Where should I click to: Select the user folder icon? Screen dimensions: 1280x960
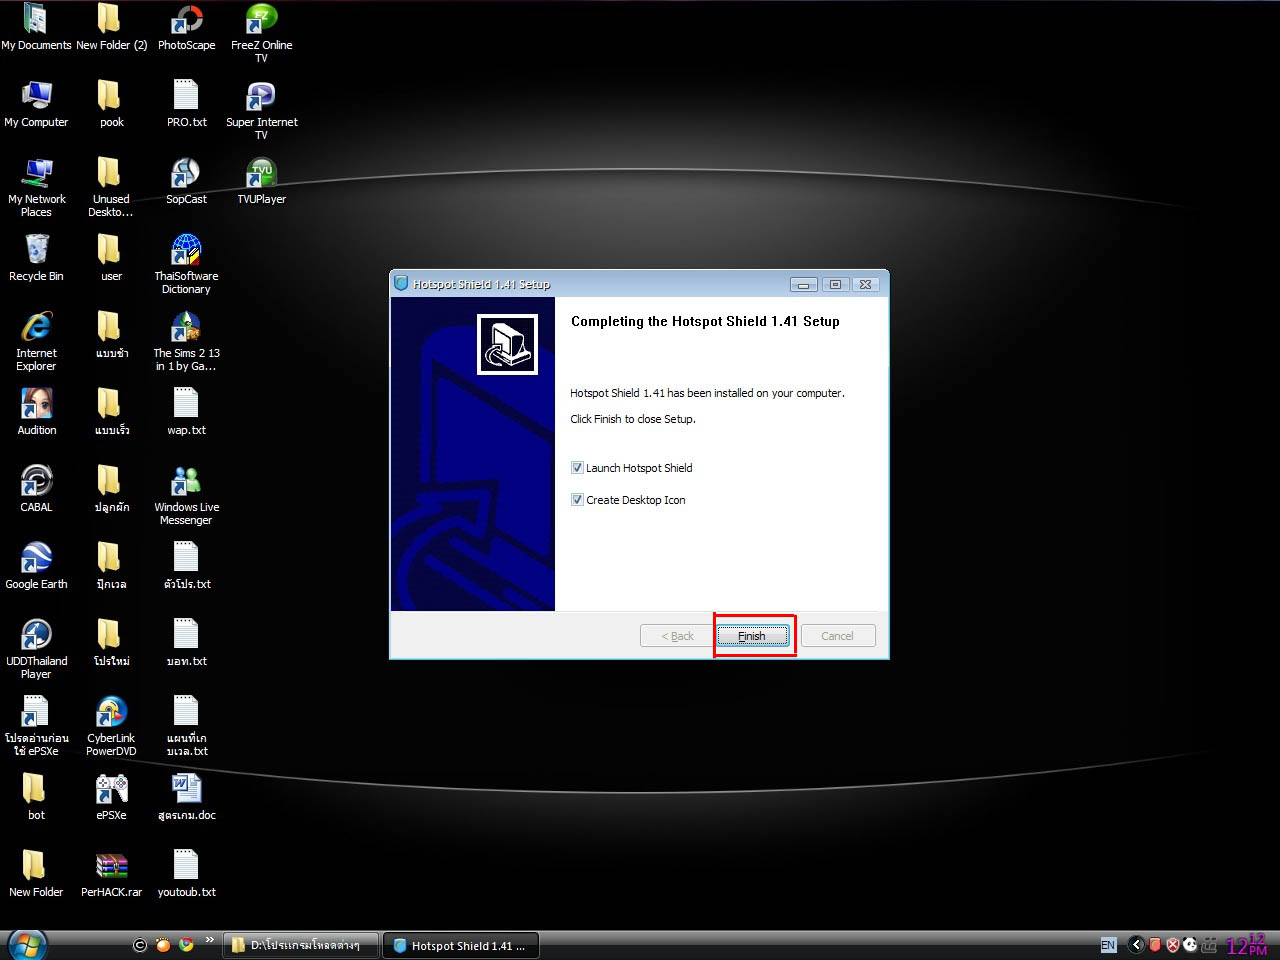pos(111,258)
